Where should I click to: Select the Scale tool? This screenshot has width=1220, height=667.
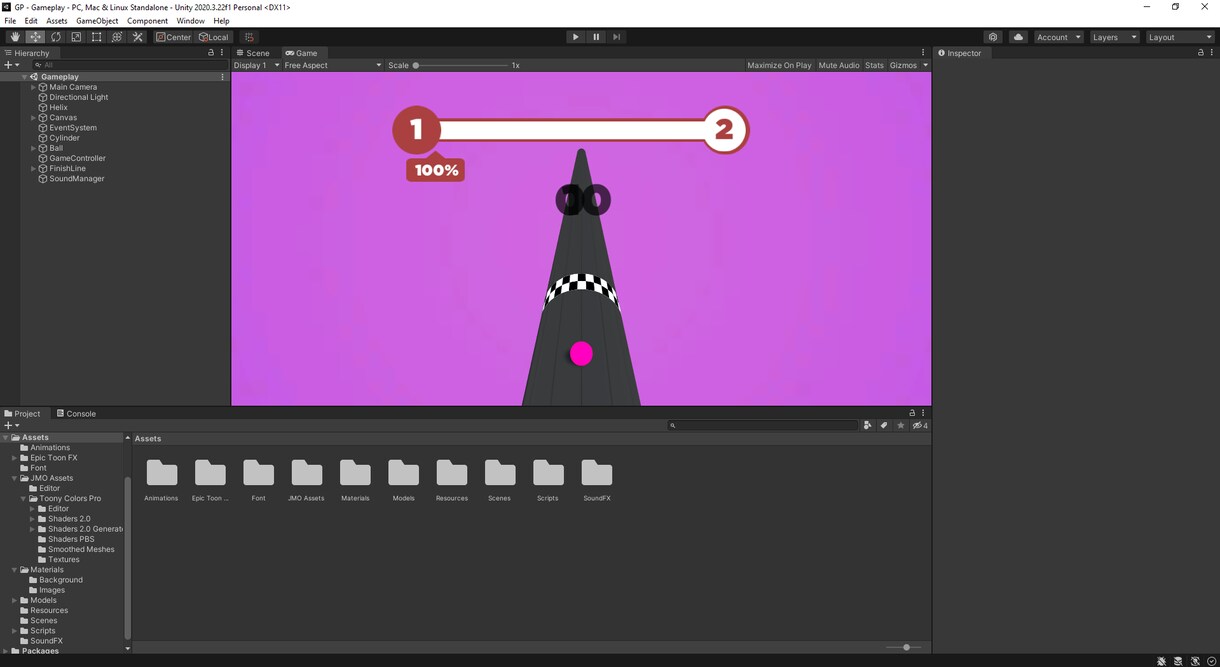click(x=76, y=37)
